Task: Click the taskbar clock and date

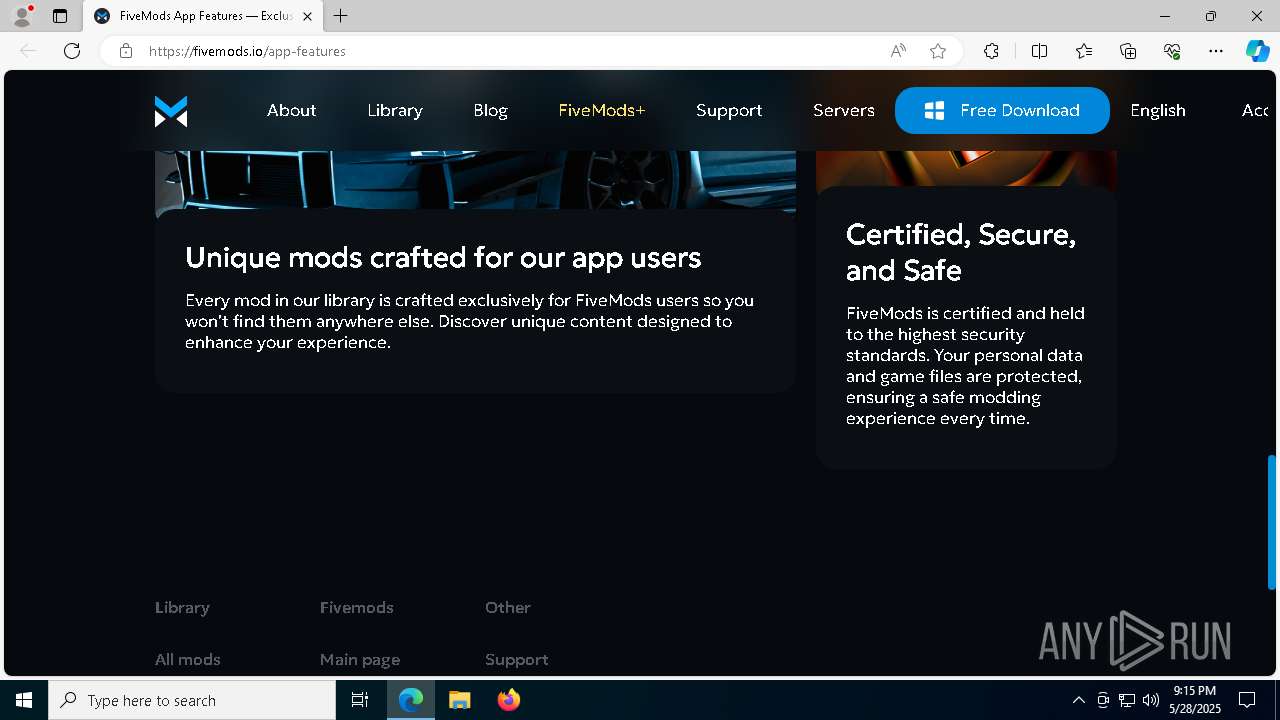Action: pyautogui.click(x=1195, y=700)
